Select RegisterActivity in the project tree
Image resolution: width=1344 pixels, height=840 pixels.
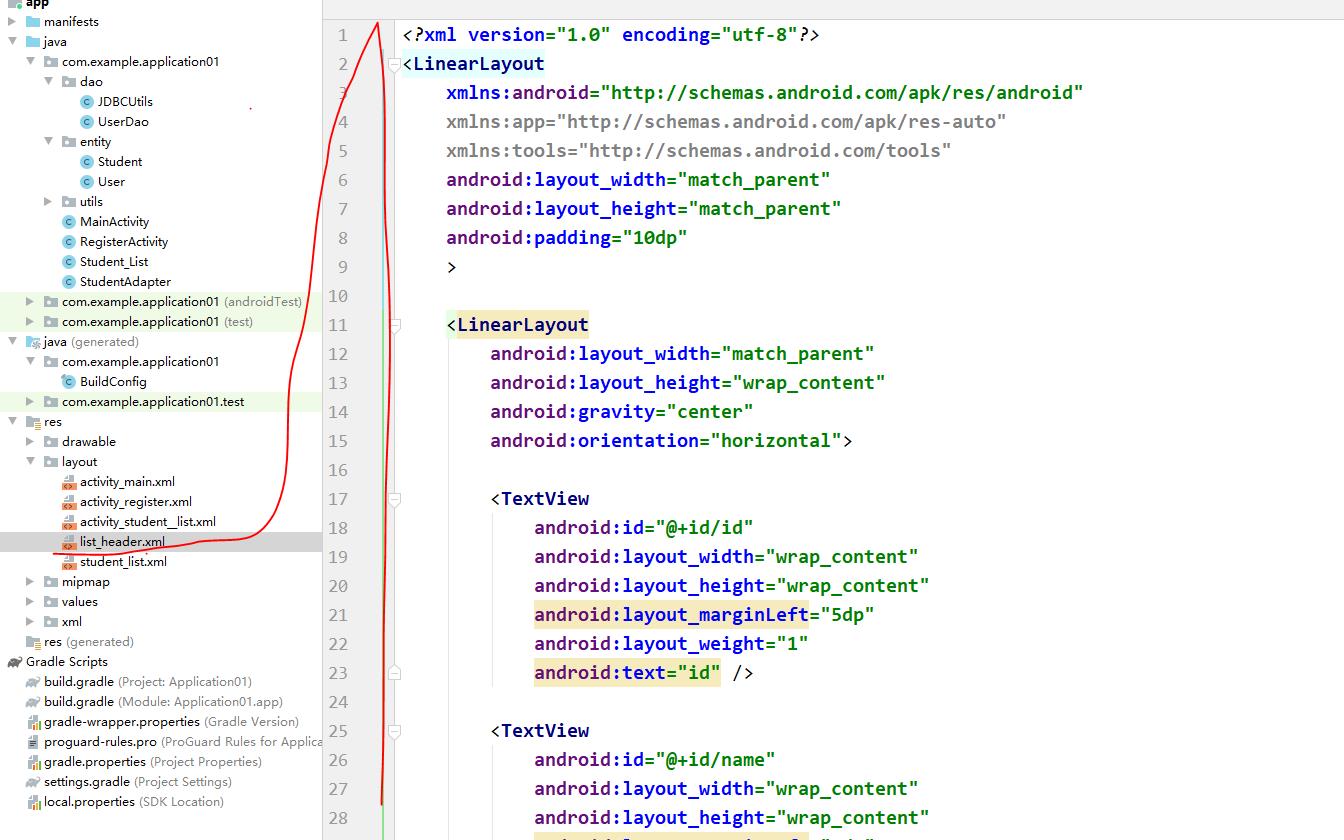(x=124, y=241)
